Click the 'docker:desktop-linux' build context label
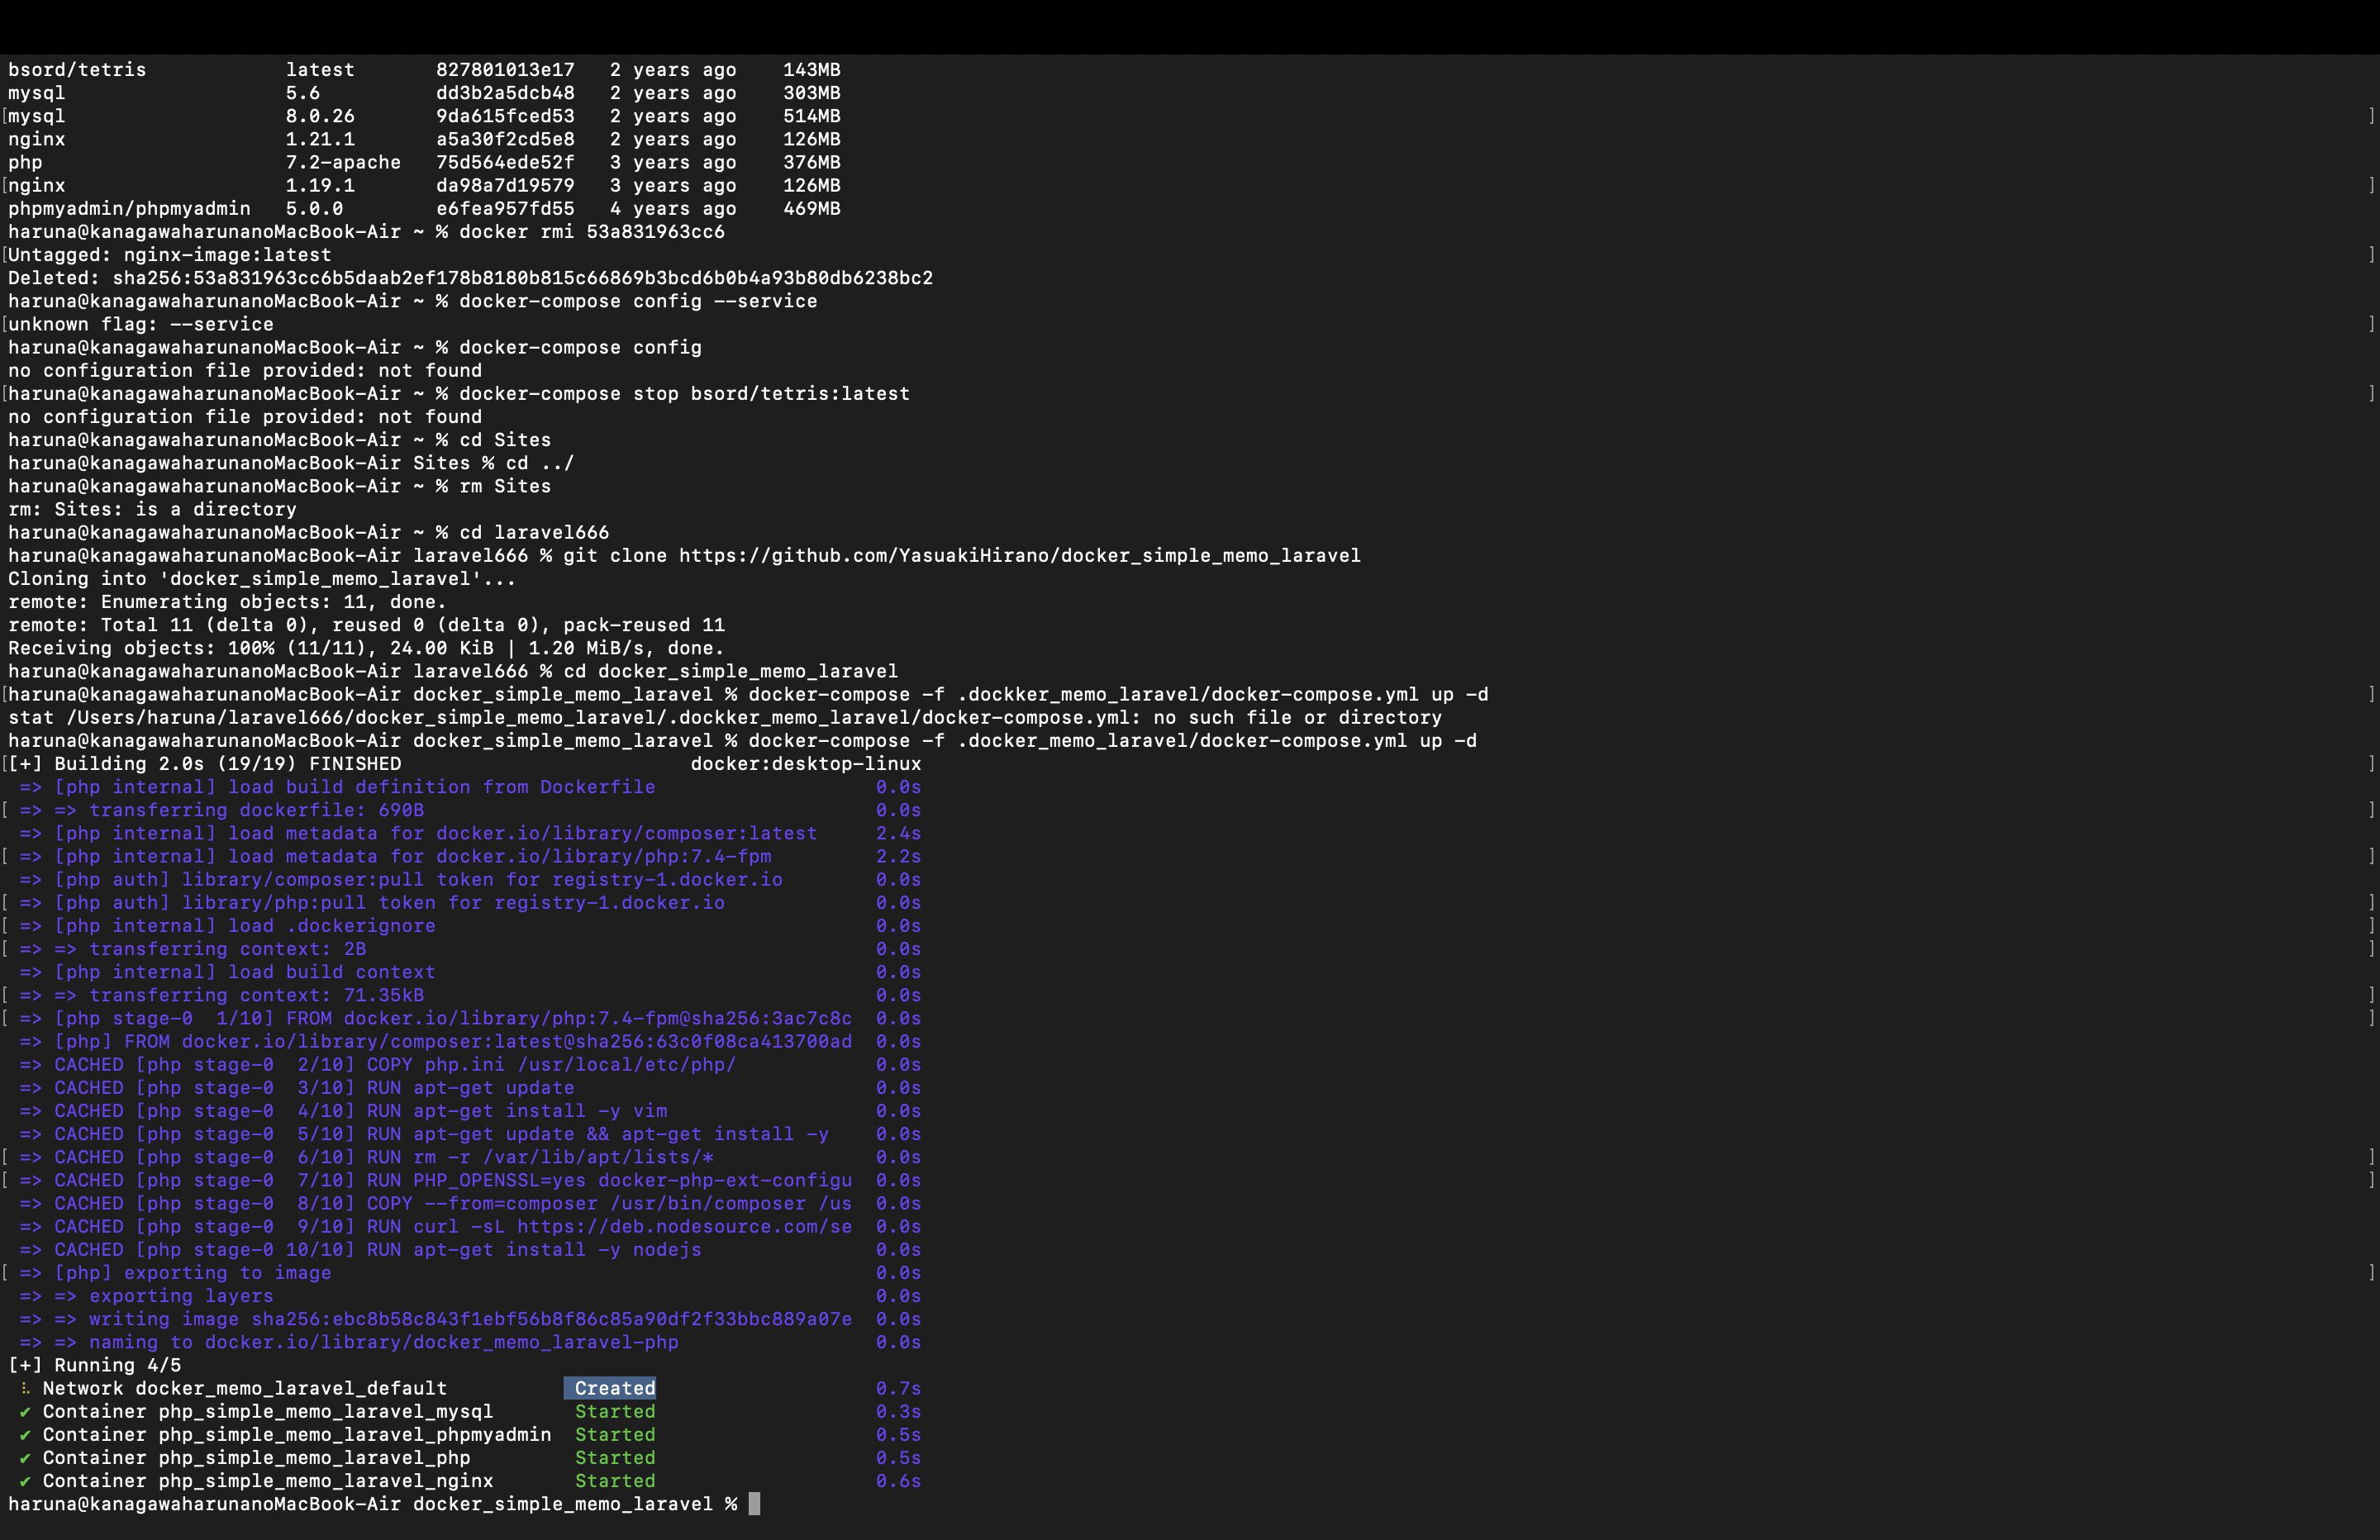 (805, 764)
